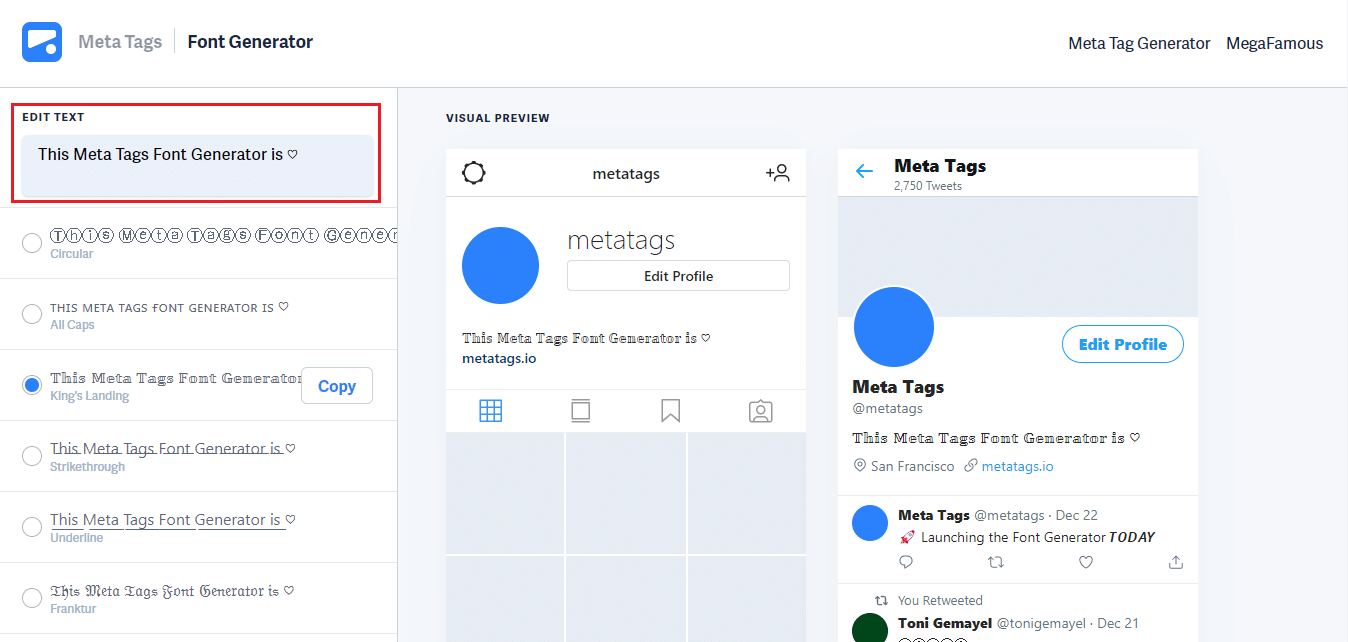
Task: Click the Meta Tags tweet avatar
Action: (870, 524)
